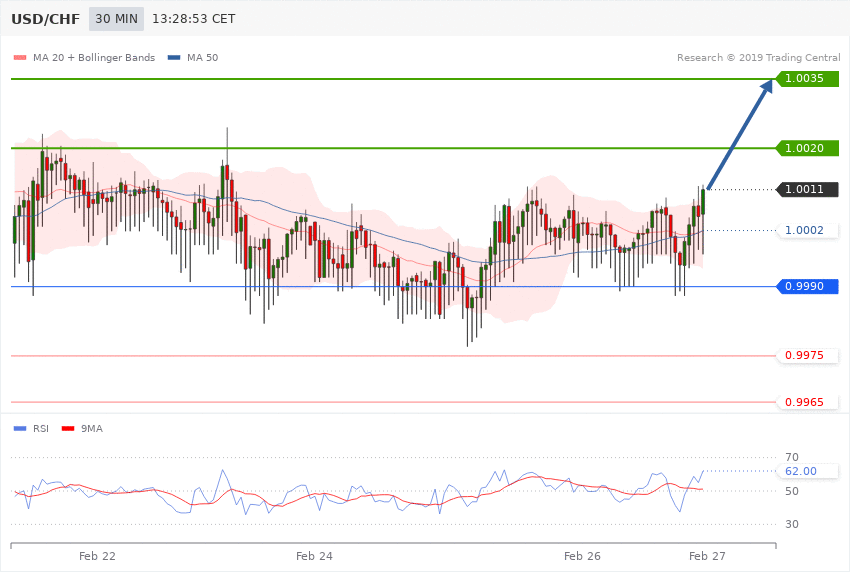Click the RSI 70 axis label
Screen dimensions: 850x576
[x=791, y=457]
